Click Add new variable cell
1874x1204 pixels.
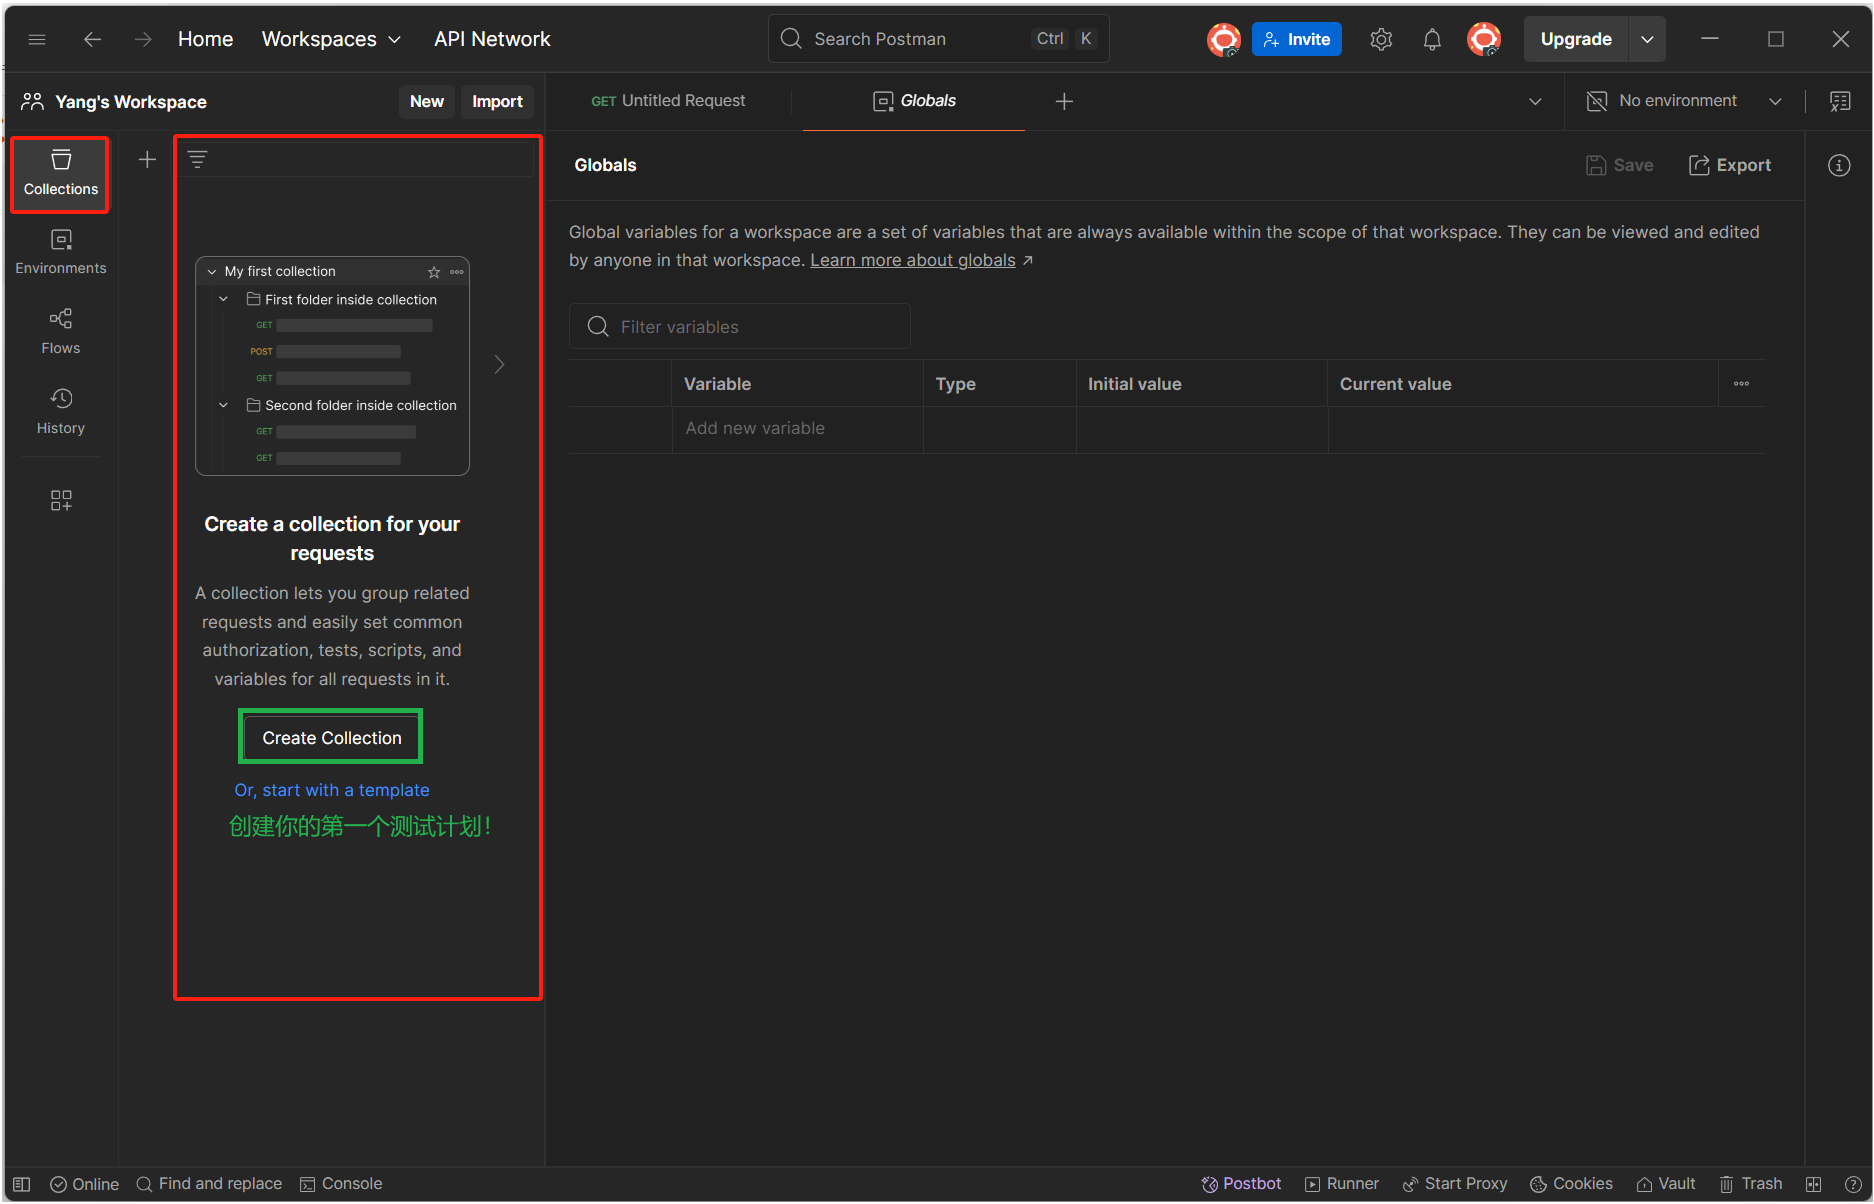(797, 428)
